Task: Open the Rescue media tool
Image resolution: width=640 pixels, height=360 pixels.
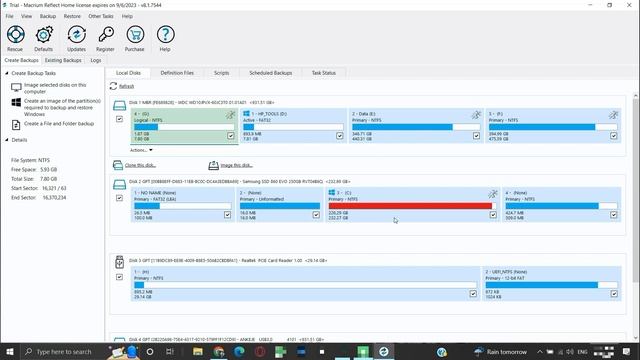Action: [15, 38]
